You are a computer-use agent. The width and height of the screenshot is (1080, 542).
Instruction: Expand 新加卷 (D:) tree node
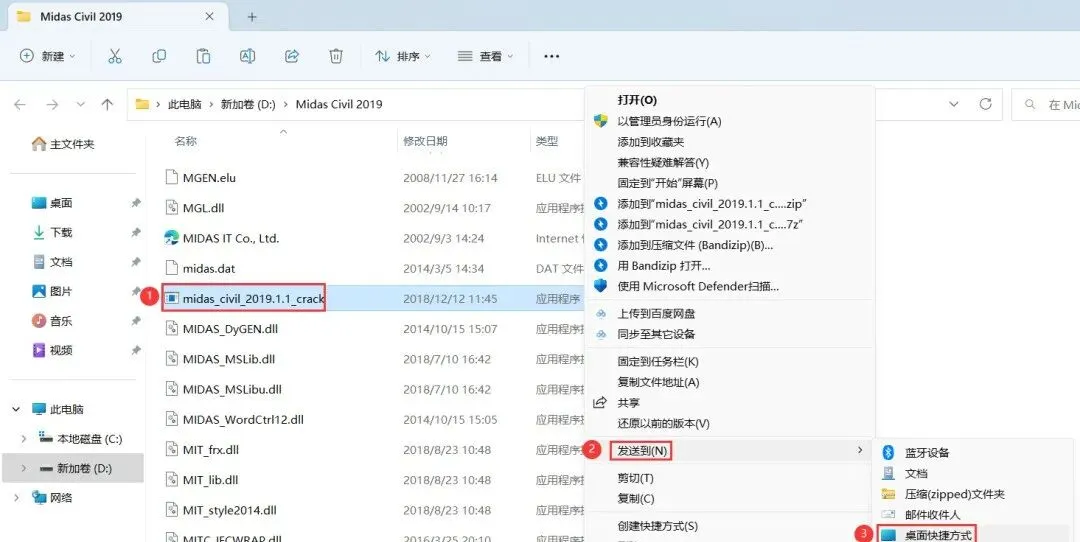click(x=25, y=468)
